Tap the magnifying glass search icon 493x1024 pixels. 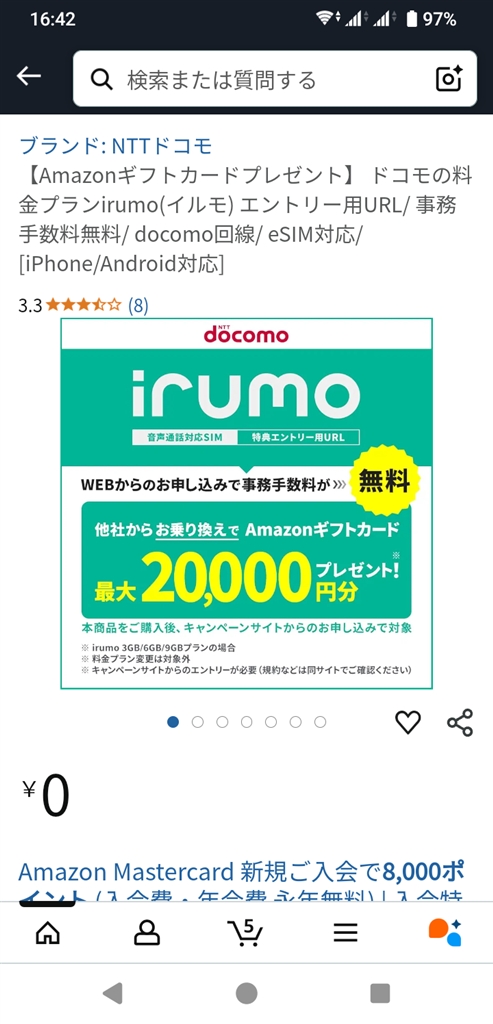102,80
